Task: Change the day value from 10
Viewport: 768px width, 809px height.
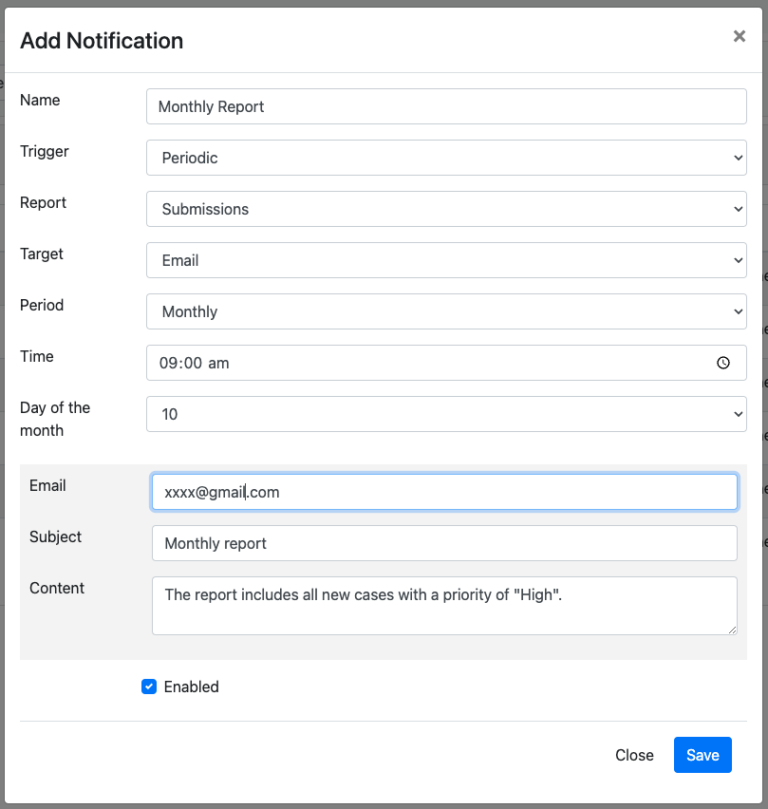Action: click(446, 413)
